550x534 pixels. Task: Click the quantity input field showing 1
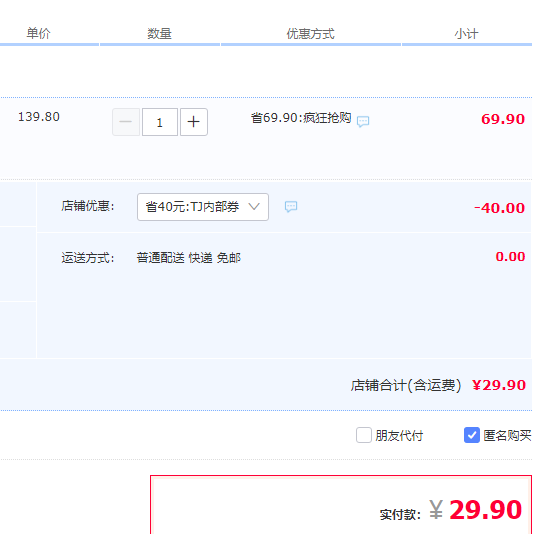[160, 122]
